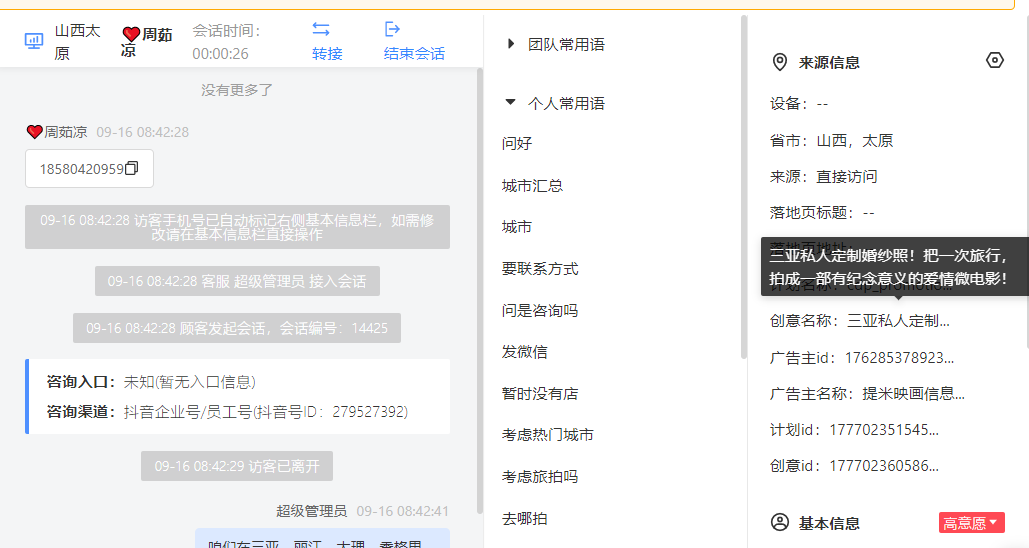Choose the 暂时没有店 quick phrase

(540, 394)
